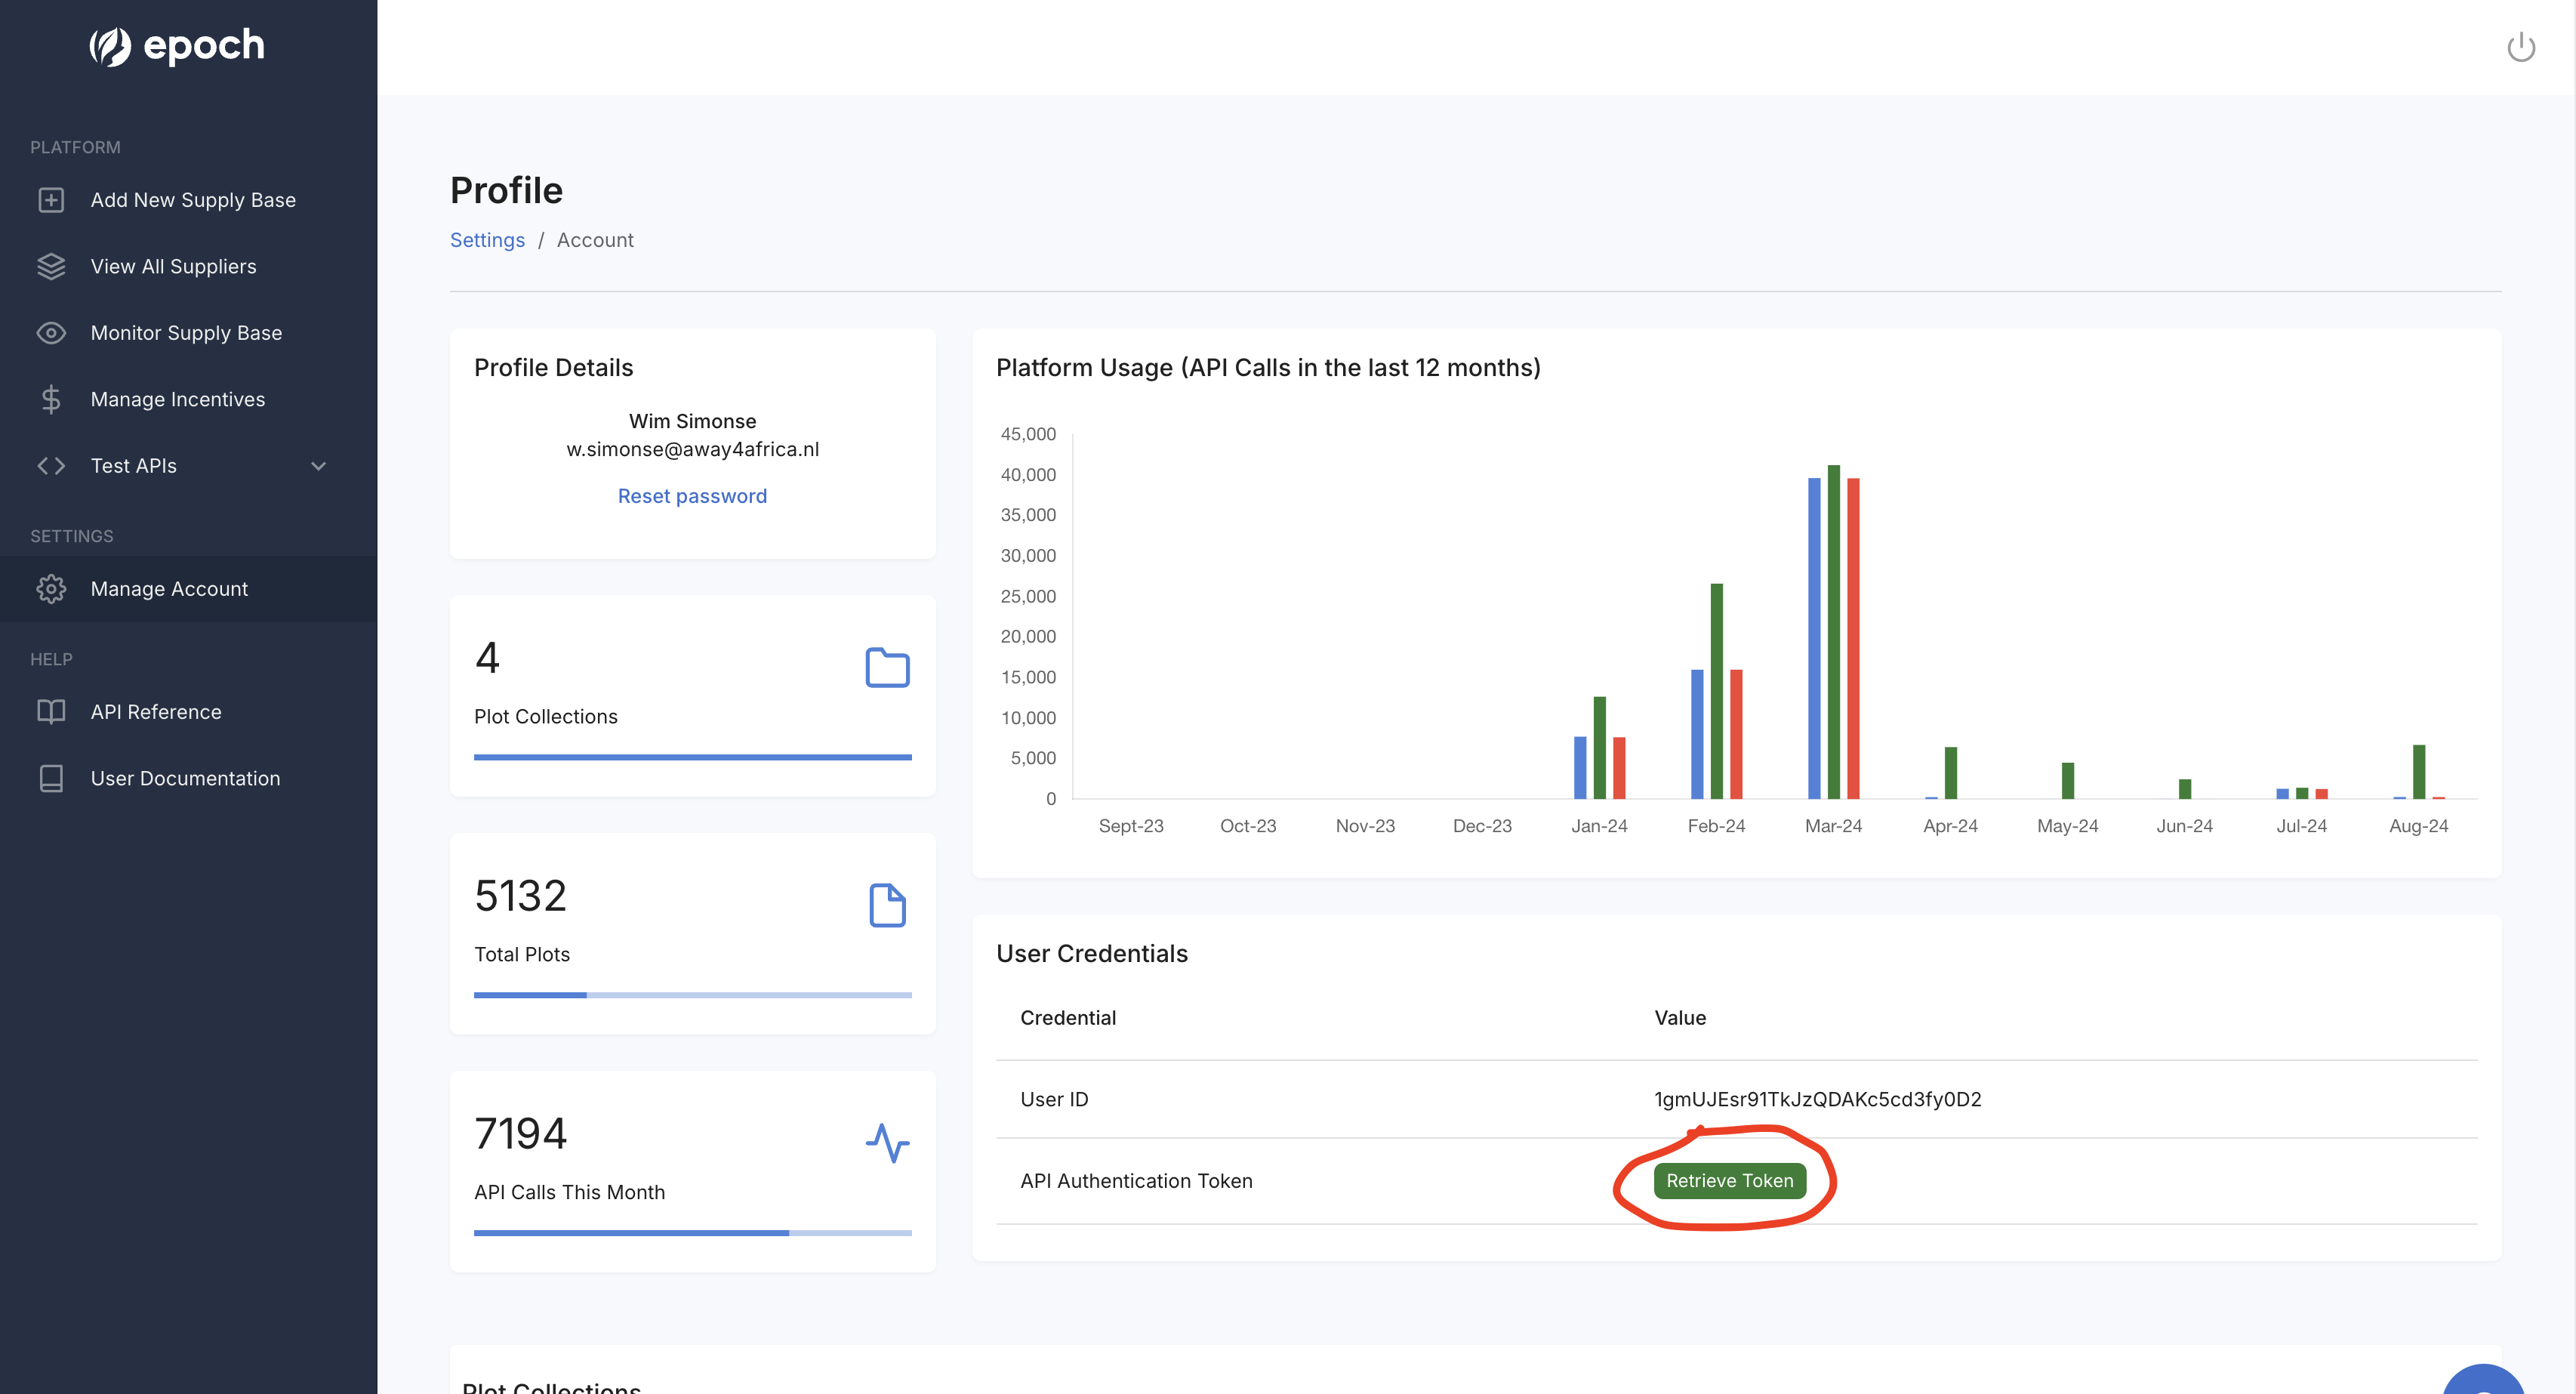The width and height of the screenshot is (2576, 1394).
Task: Click the code brackets icon beside Test APIs
Action: pos(51,466)
